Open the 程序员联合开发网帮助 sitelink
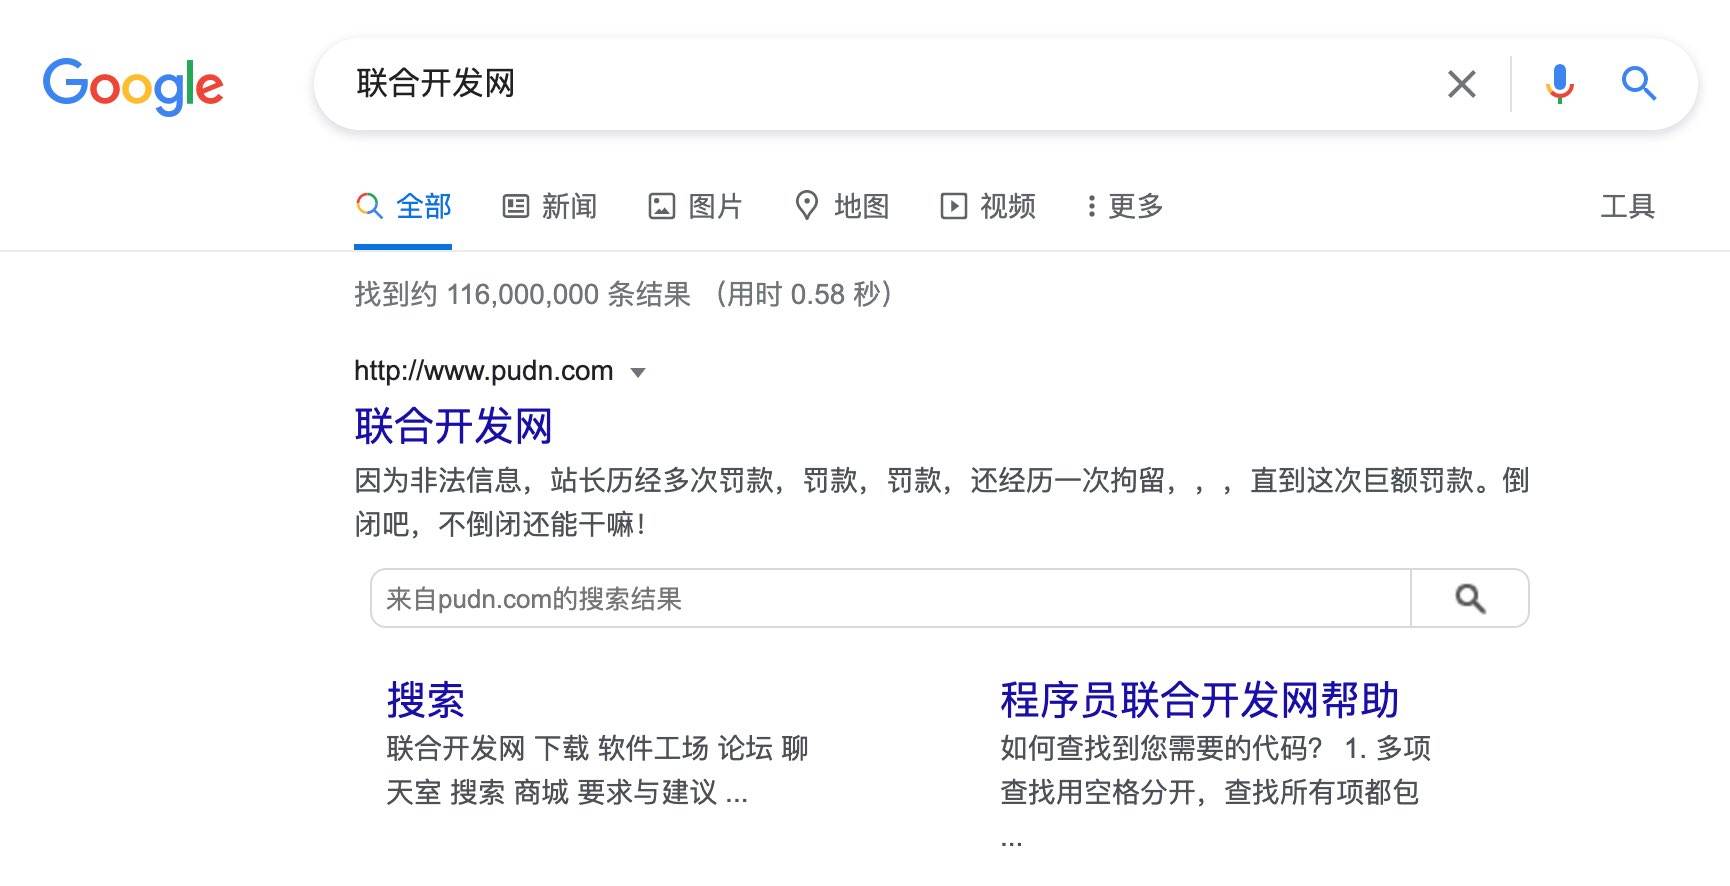The height and width of the screenshot is (886, 1730). click(x=1199, y=699)
